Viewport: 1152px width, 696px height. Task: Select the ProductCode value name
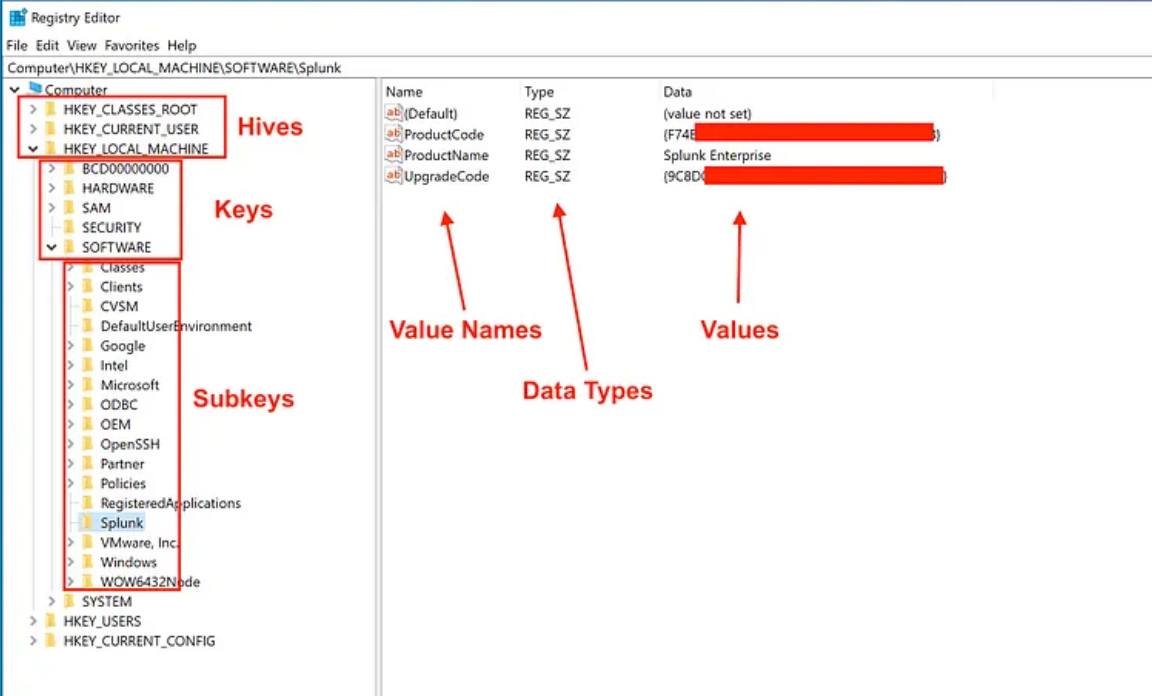(444, 134)
